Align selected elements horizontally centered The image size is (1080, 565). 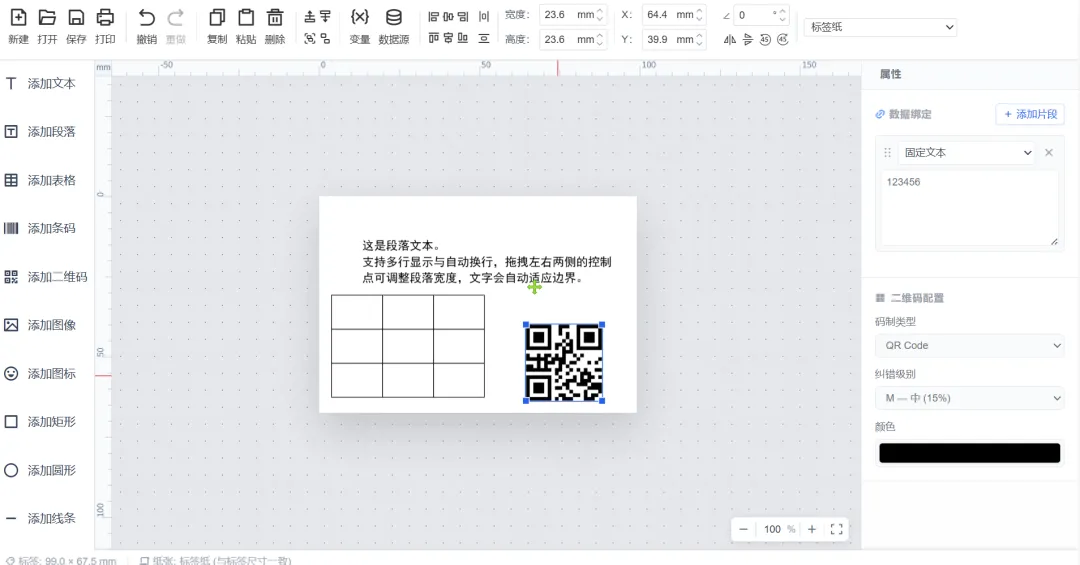[x=448, y=16]
